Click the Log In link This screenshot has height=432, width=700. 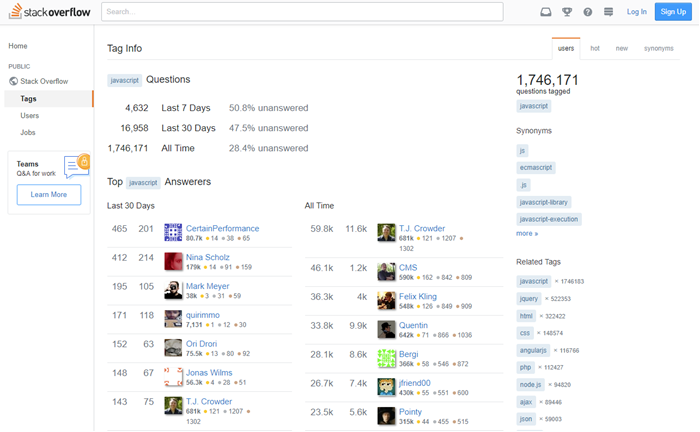tap(636, 12)
